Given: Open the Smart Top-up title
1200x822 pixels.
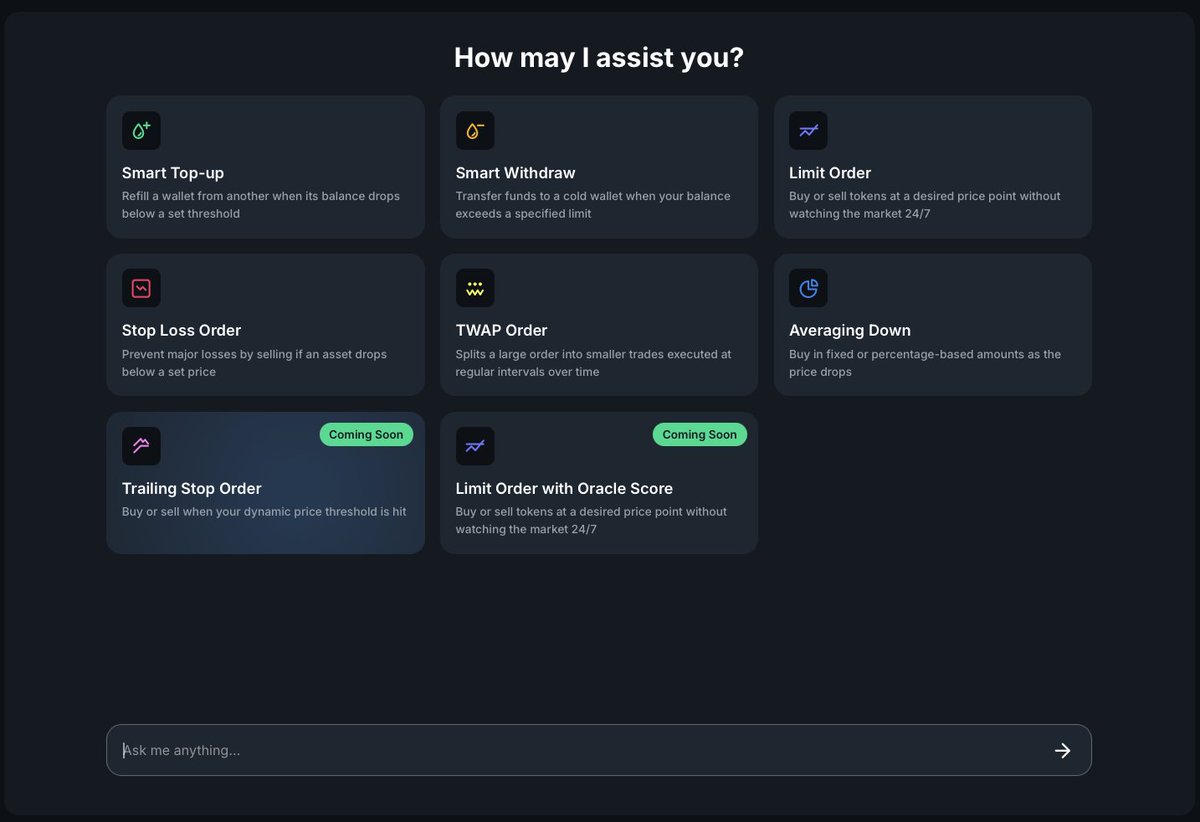Looking at the screenshot, I should (x=173, y=173).
